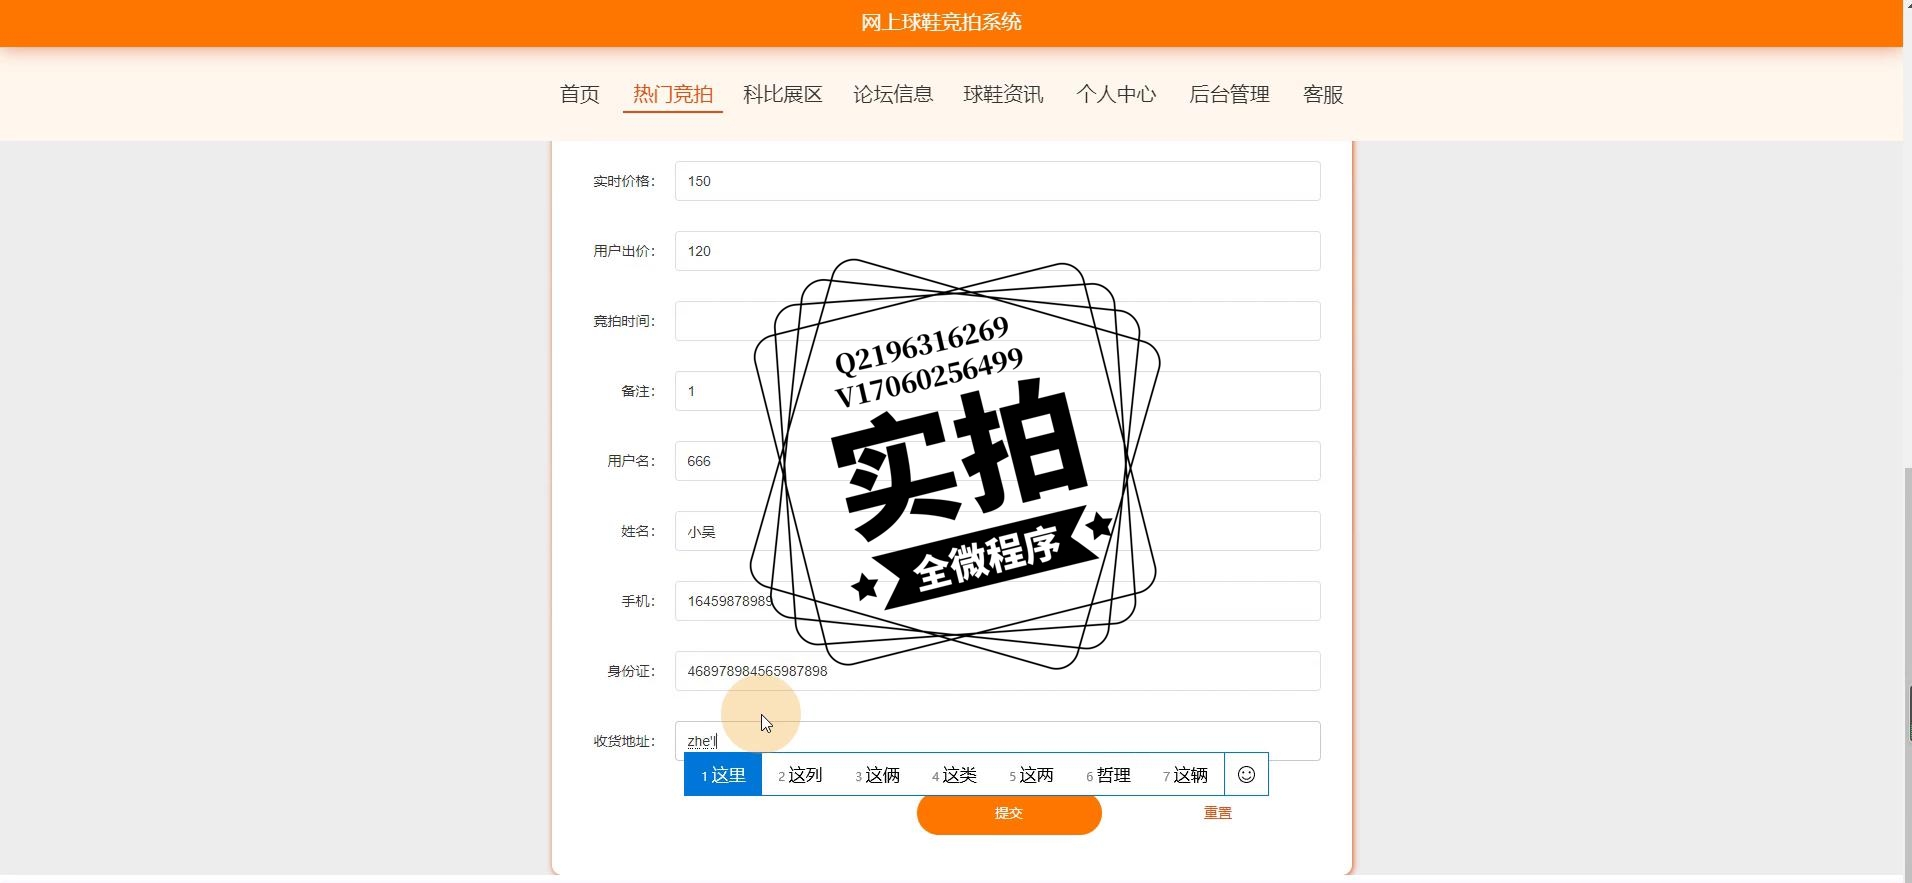Choose the 这两 candidate word
This screenshot has height=883, width=1912.
[x=1031, y=775]
